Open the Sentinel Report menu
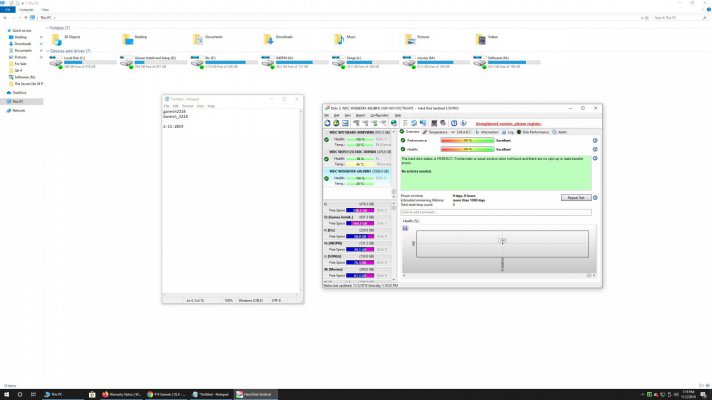 click(x=360, y=115)
